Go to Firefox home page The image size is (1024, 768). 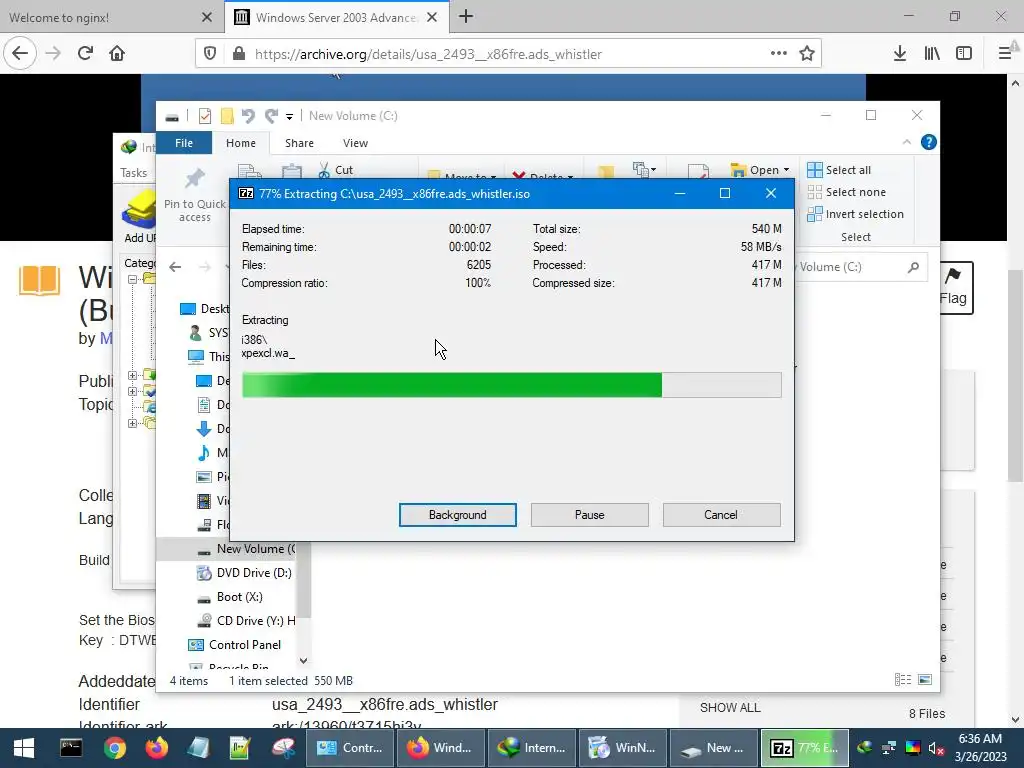point(117,54)
